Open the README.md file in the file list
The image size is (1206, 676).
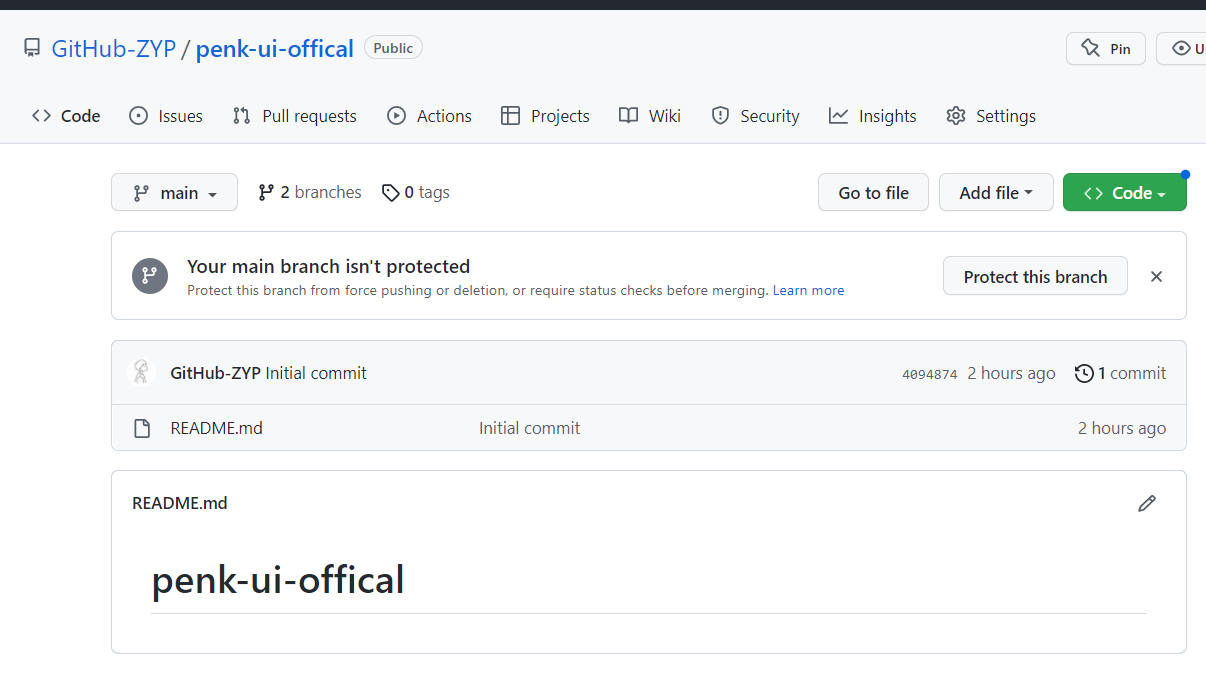click(x=217, y=428)
